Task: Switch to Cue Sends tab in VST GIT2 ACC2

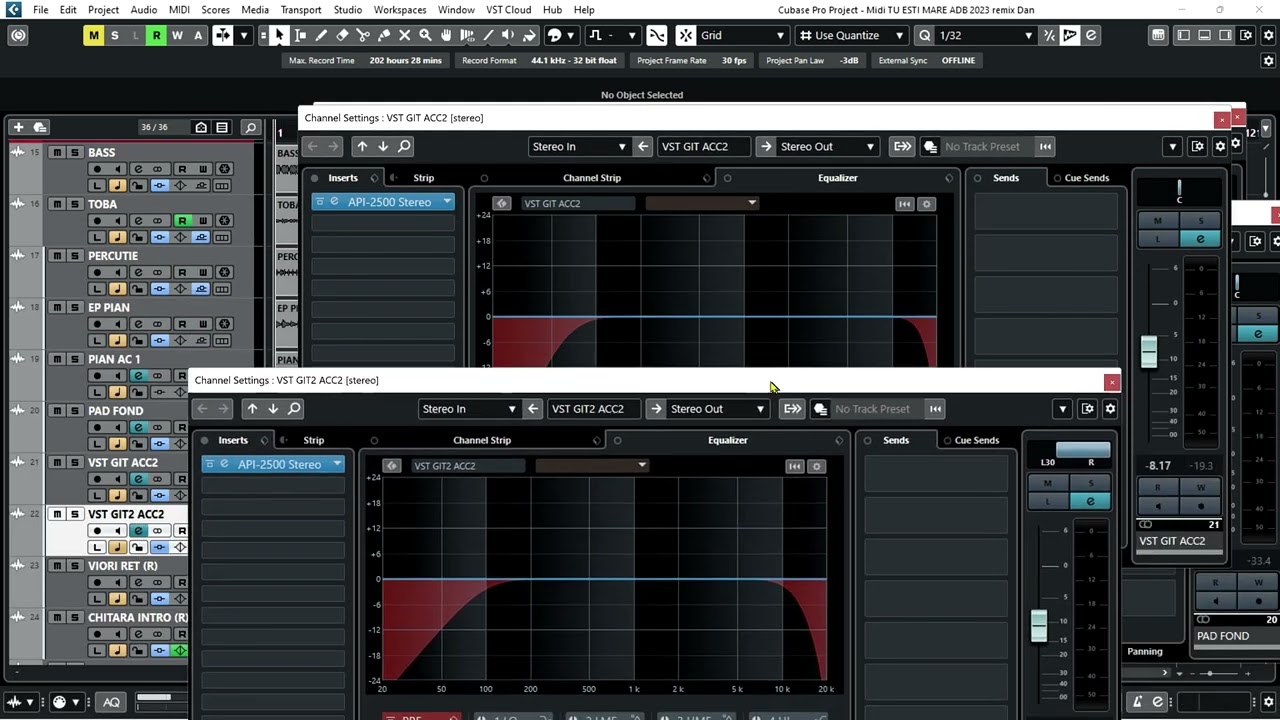Action: [x=976, y=440]
